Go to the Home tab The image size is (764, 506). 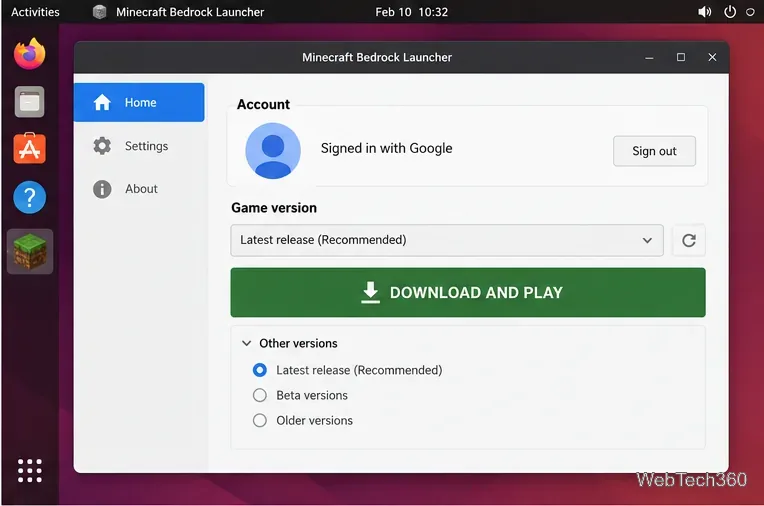[139, 102]
